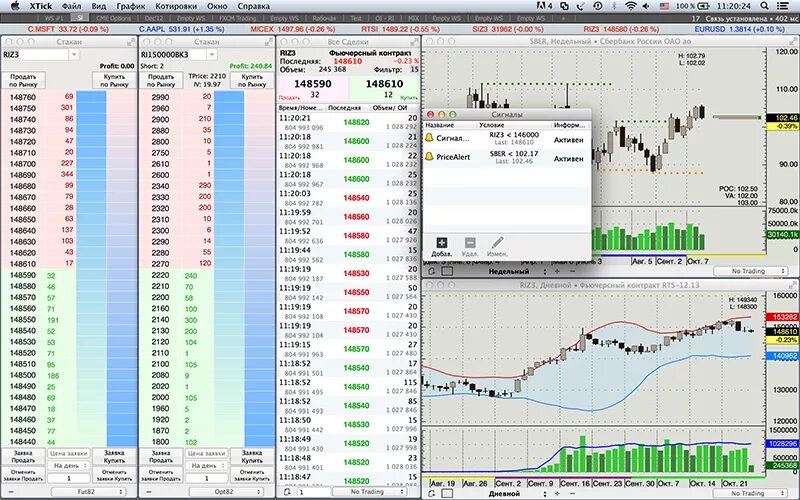The image size is (800, 500).
Task: Click Последняя column header in Все Сделки
Action: point(347,108)
